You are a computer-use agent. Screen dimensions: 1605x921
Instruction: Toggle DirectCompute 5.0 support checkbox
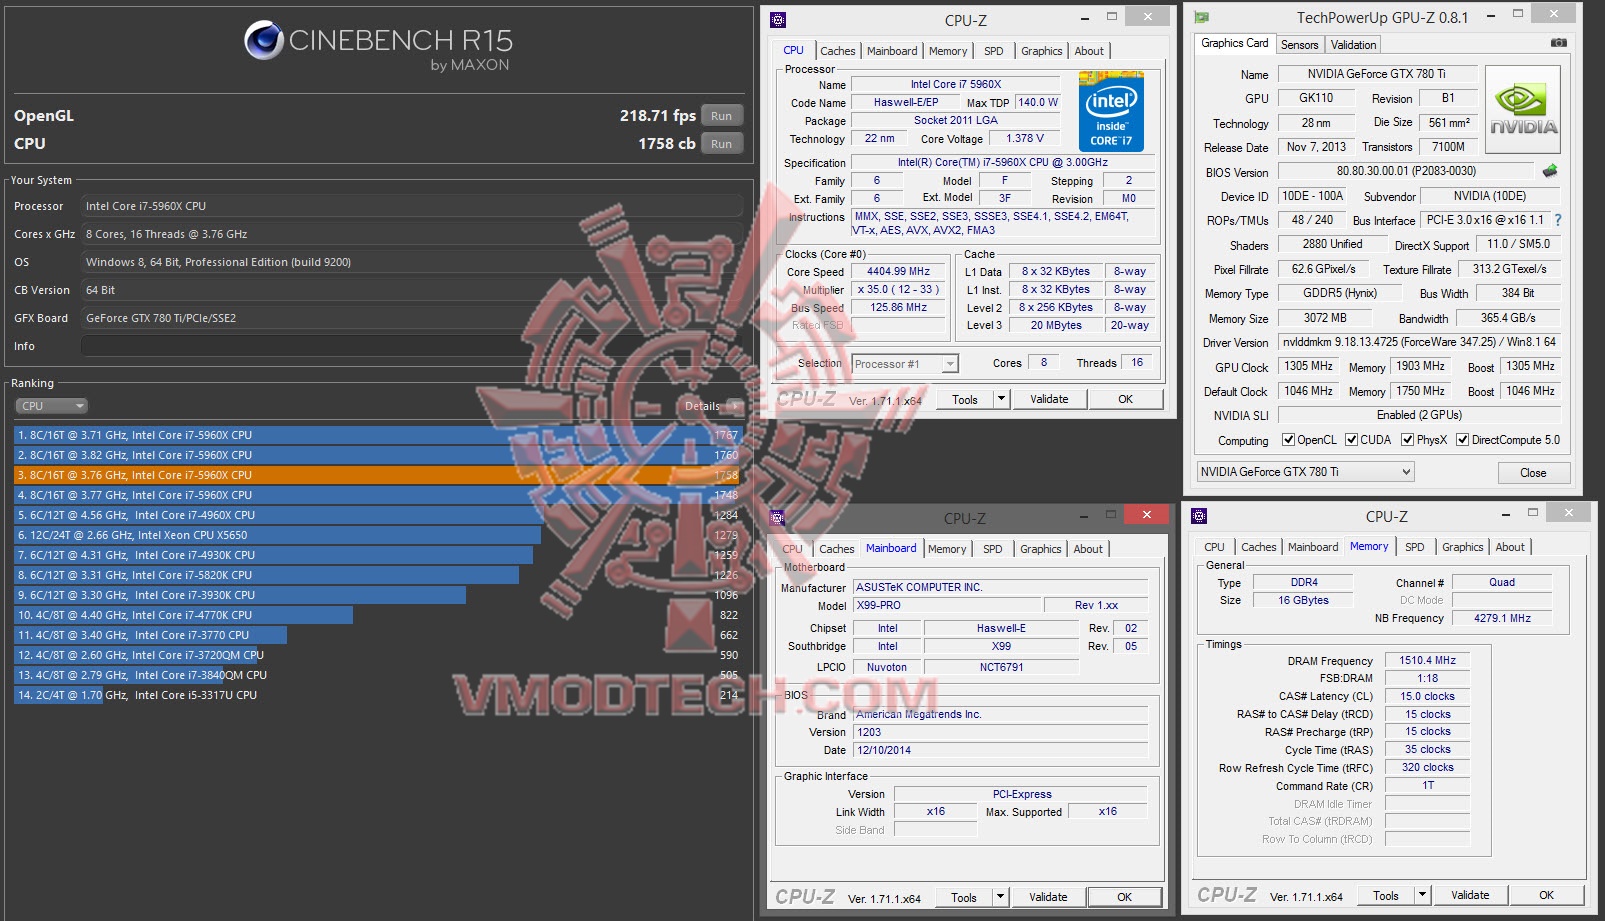click(1463, 440)
